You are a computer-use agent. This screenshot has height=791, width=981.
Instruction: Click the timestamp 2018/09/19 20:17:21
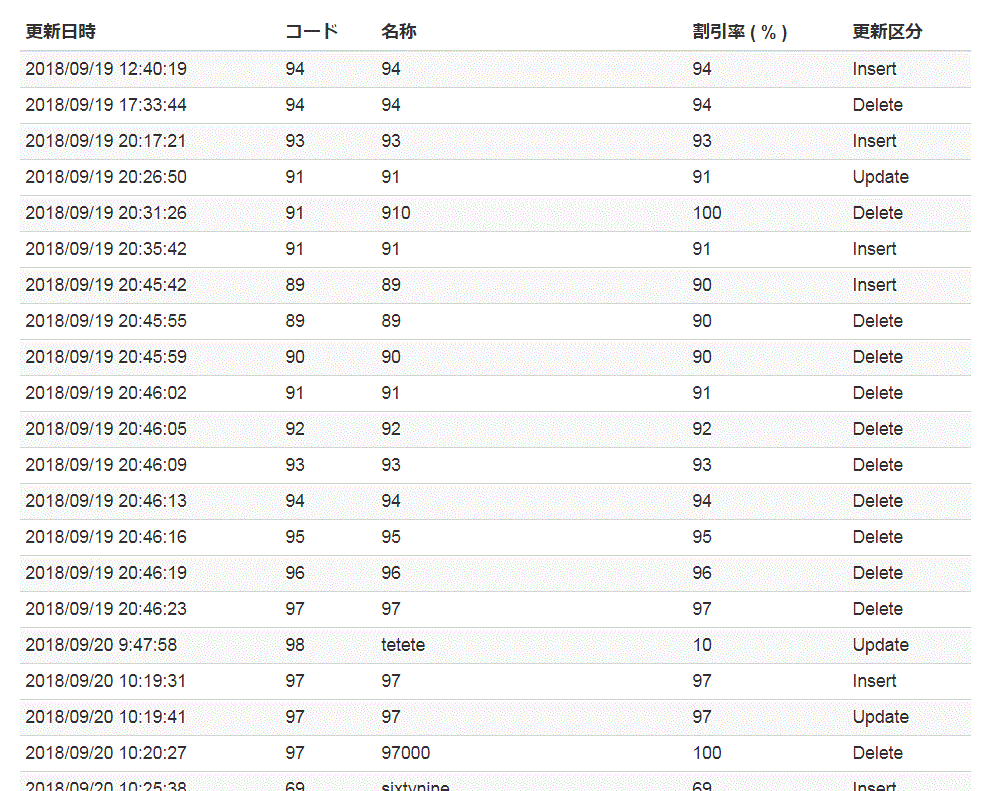pyautogui.click(x=106, y=141)
